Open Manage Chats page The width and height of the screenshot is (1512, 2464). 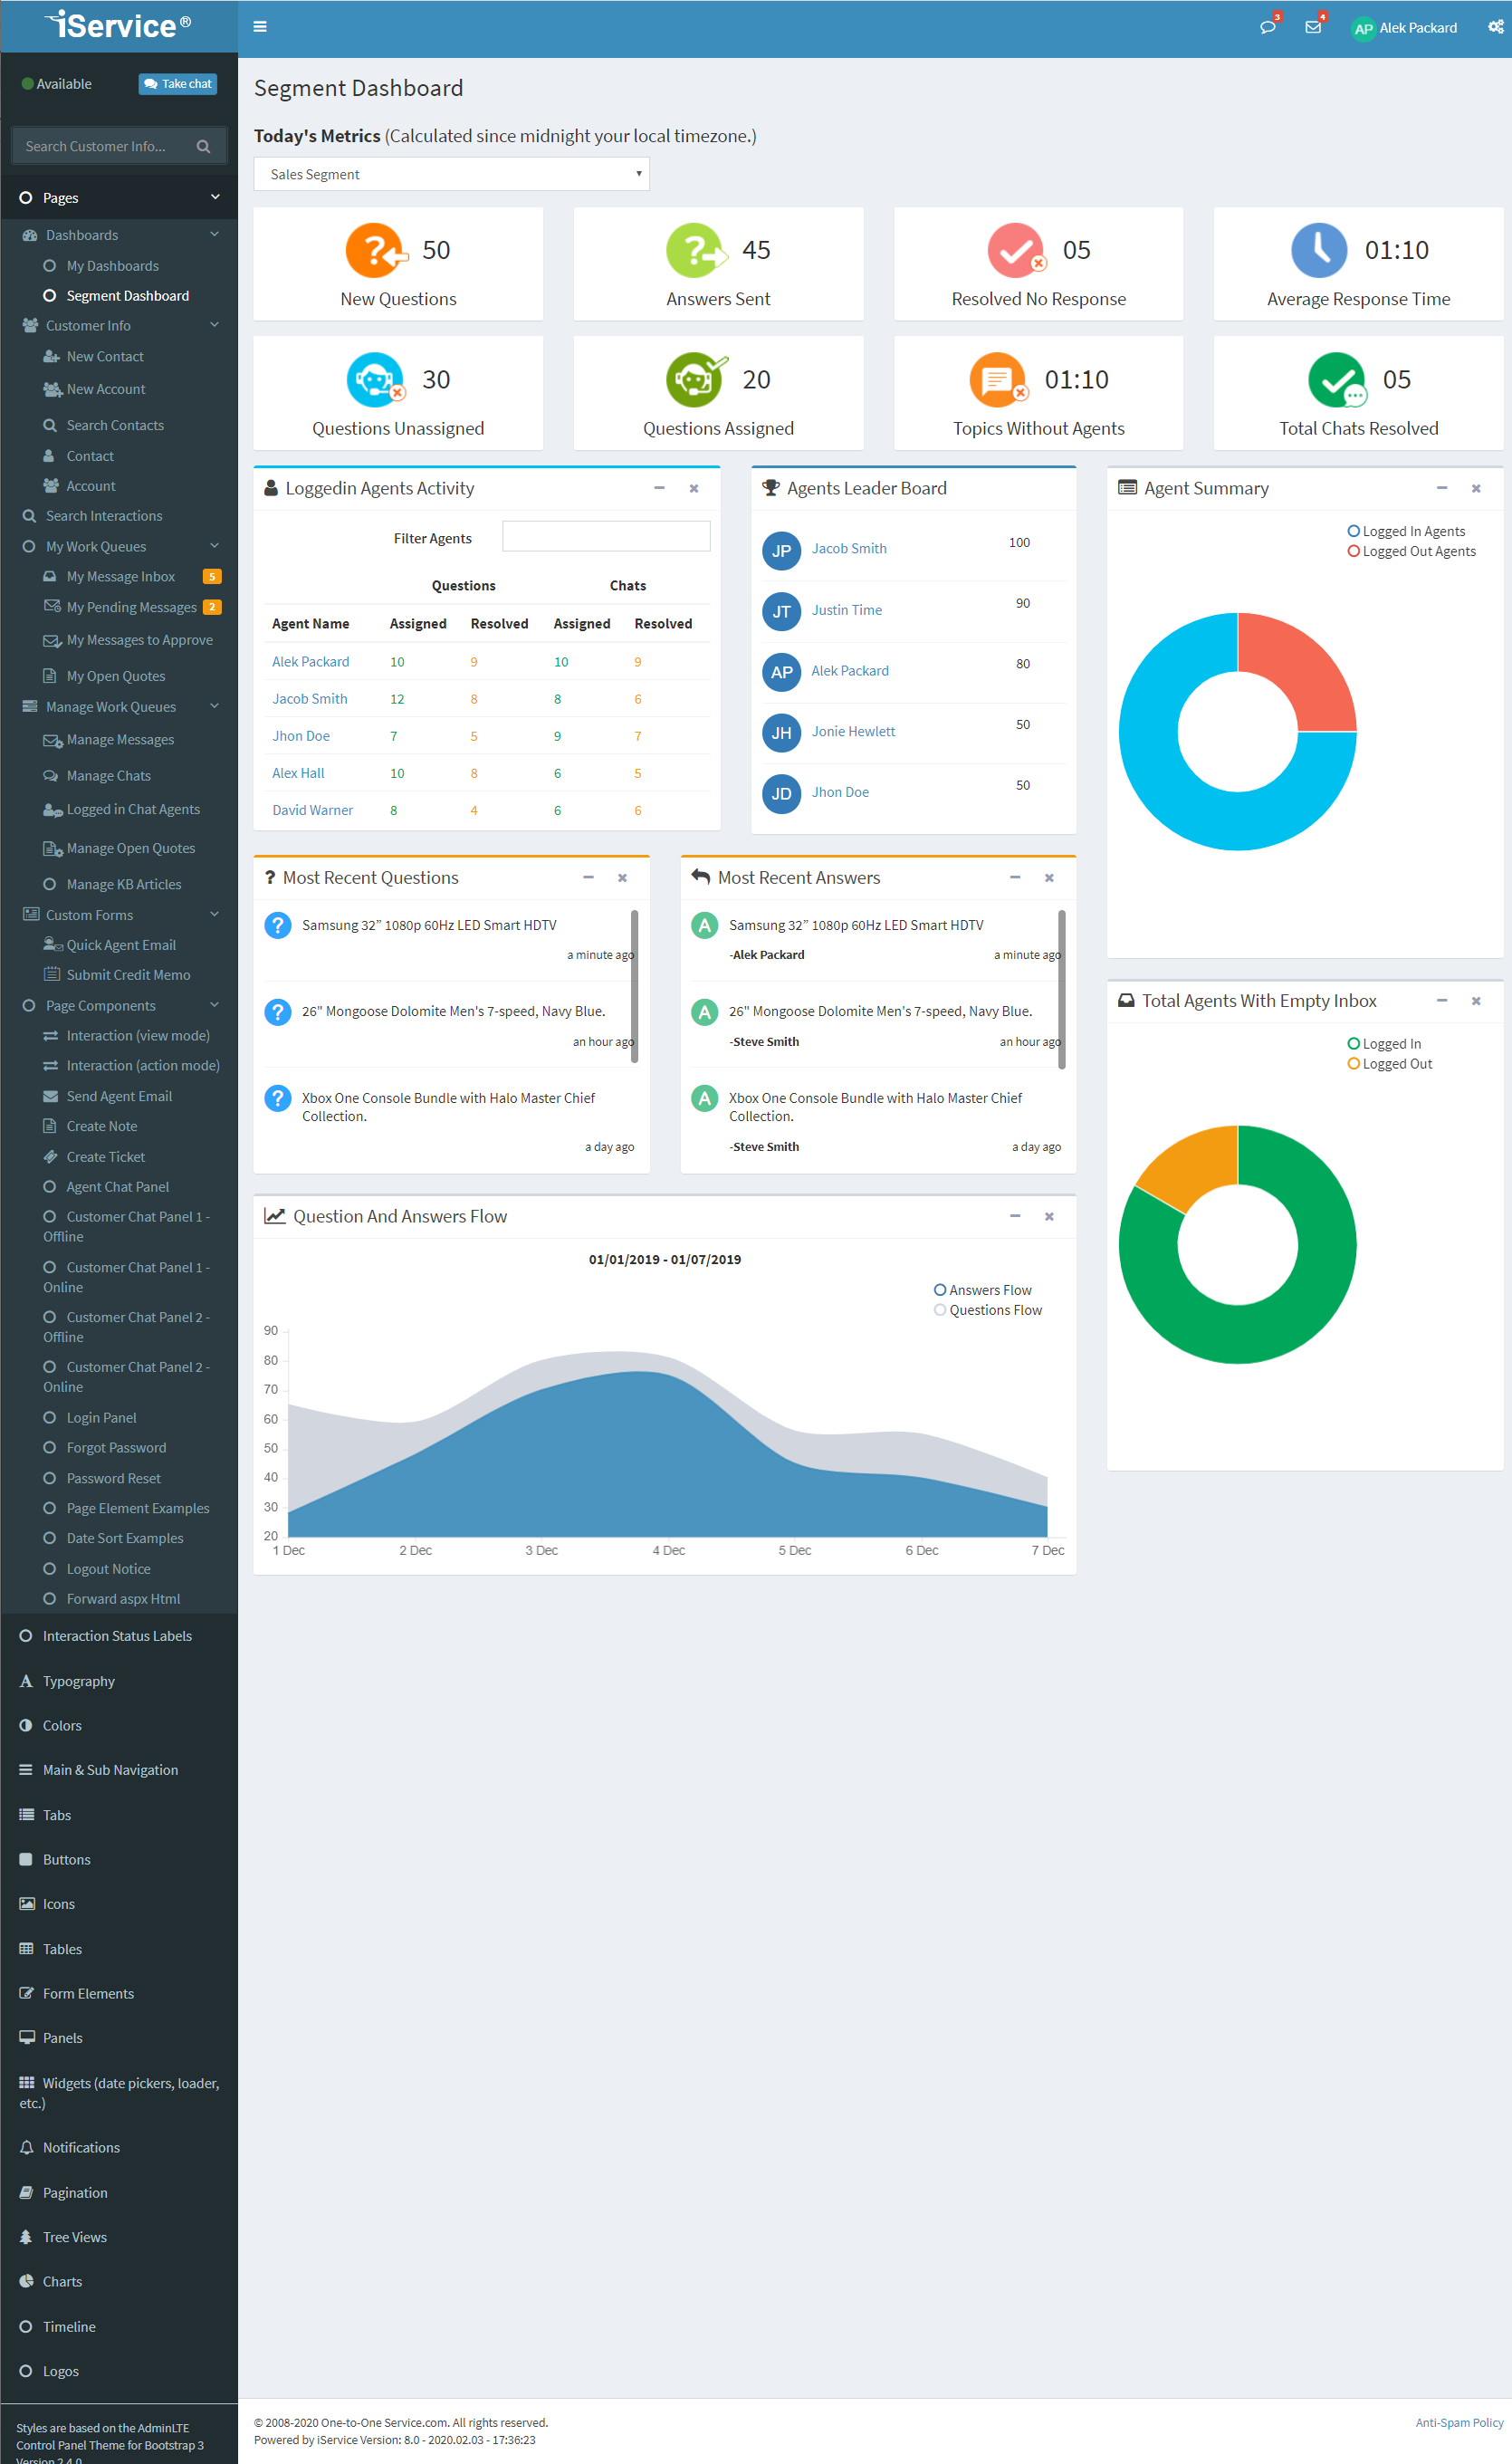click(108, 775)
